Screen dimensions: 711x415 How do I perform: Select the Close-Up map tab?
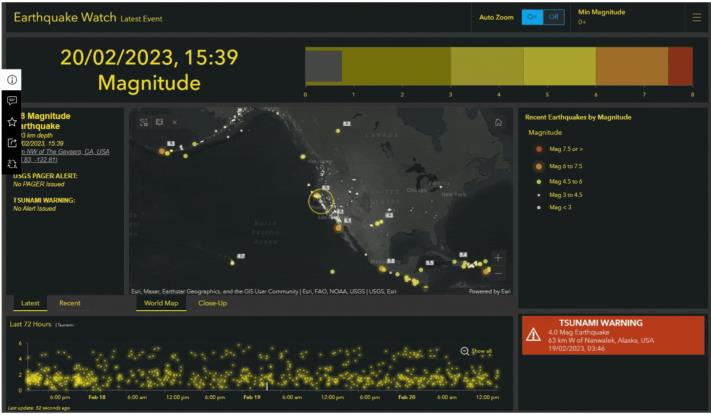click(x=212, y=302)
